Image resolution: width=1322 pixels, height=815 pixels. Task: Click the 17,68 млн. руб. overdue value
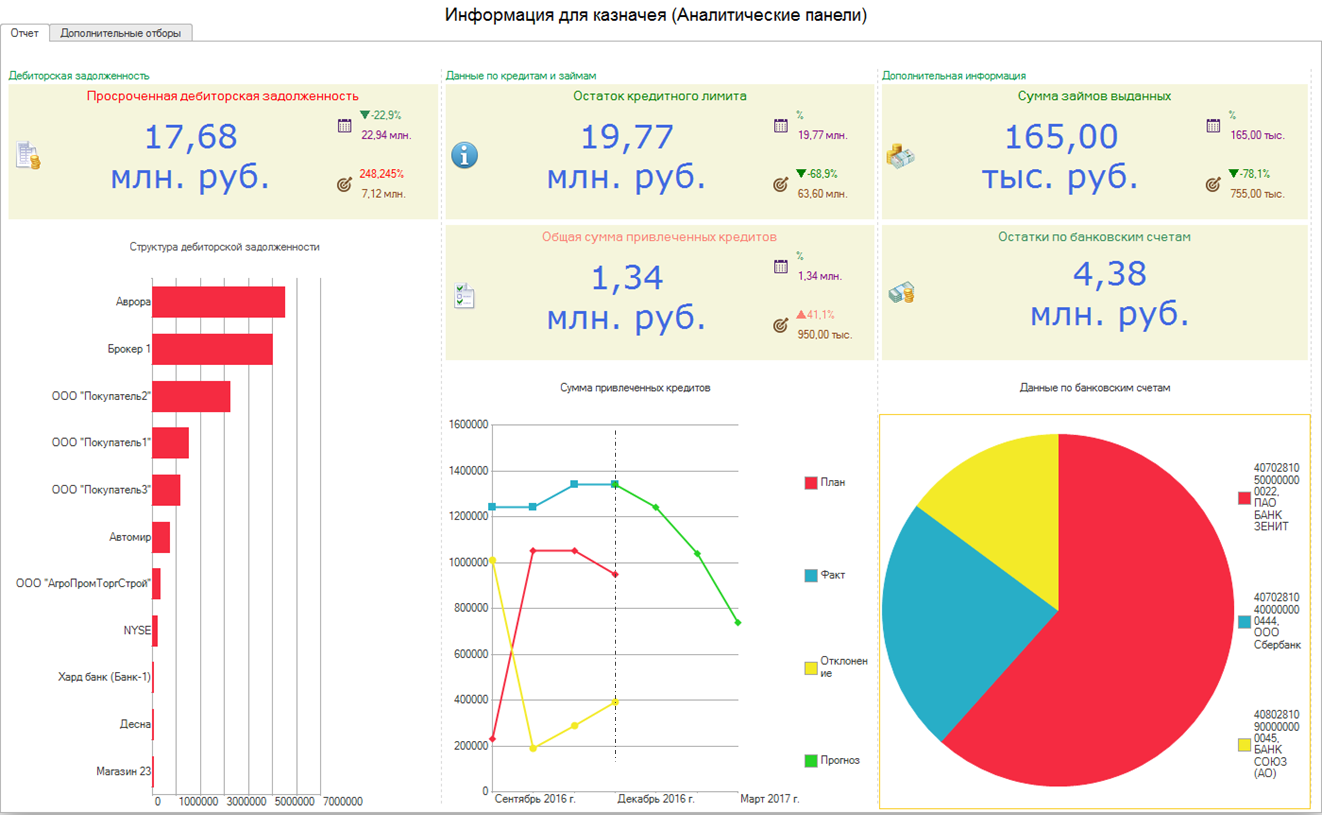tap(189, 156)
